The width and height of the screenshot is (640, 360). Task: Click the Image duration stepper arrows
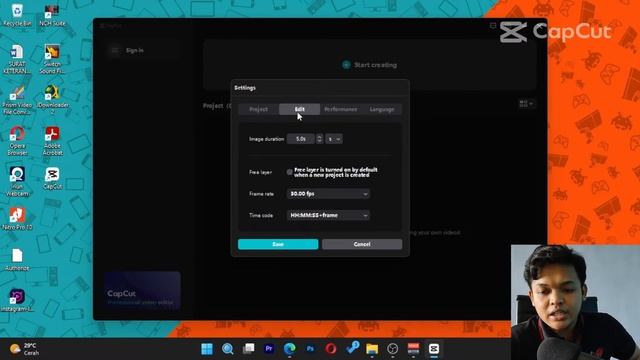click(x=320, y=139)
